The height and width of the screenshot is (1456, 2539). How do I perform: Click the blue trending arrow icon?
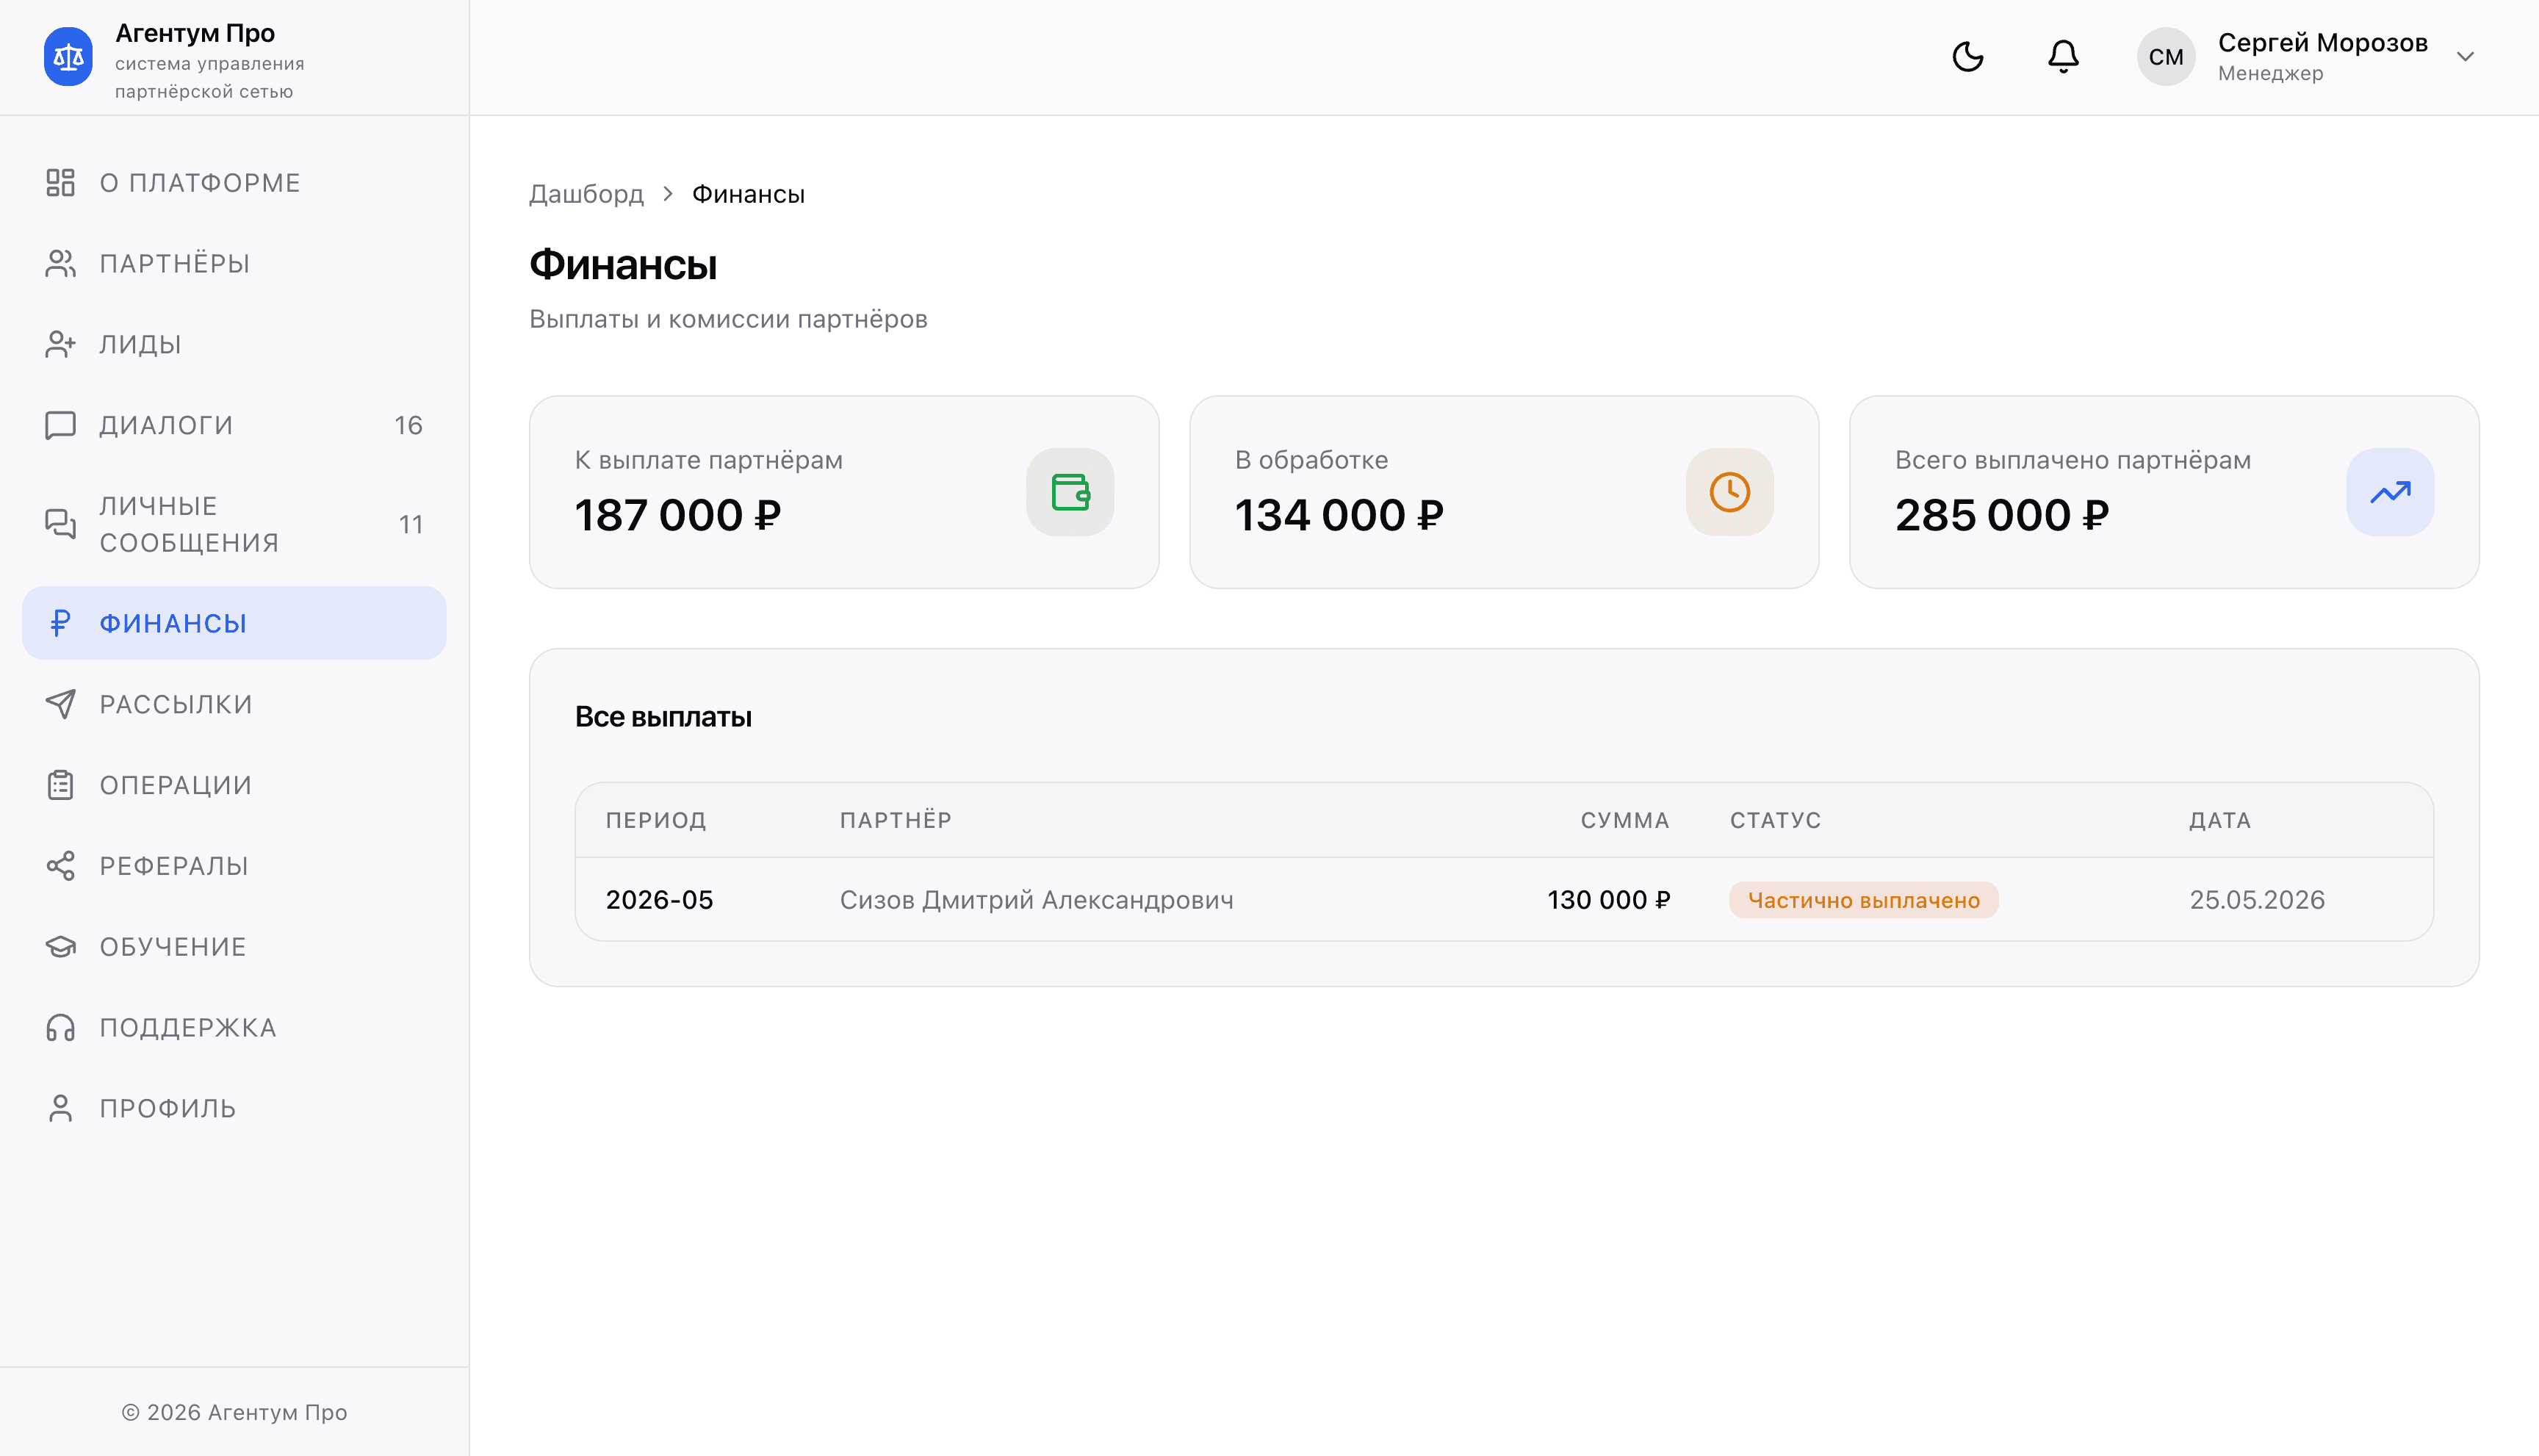point(2390,492)
